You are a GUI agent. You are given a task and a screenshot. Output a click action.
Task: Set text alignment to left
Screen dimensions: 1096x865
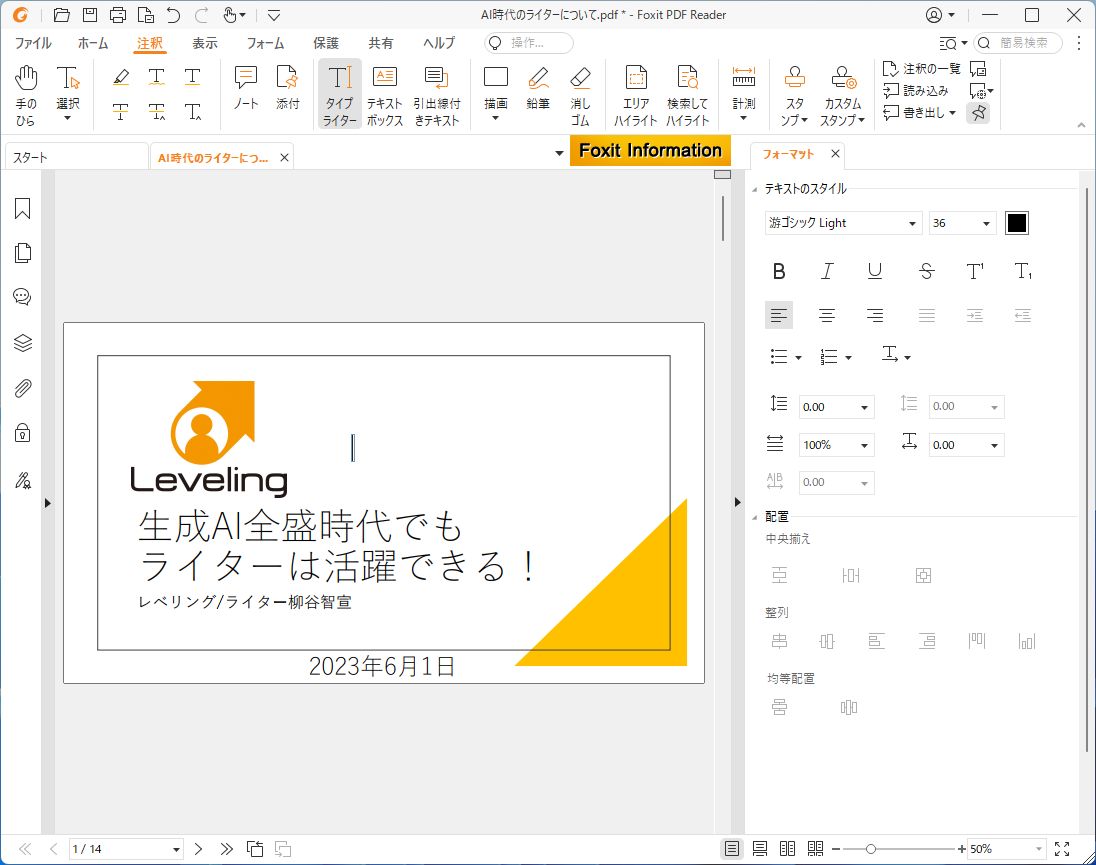pyautogui.click(x=779, y=316)
